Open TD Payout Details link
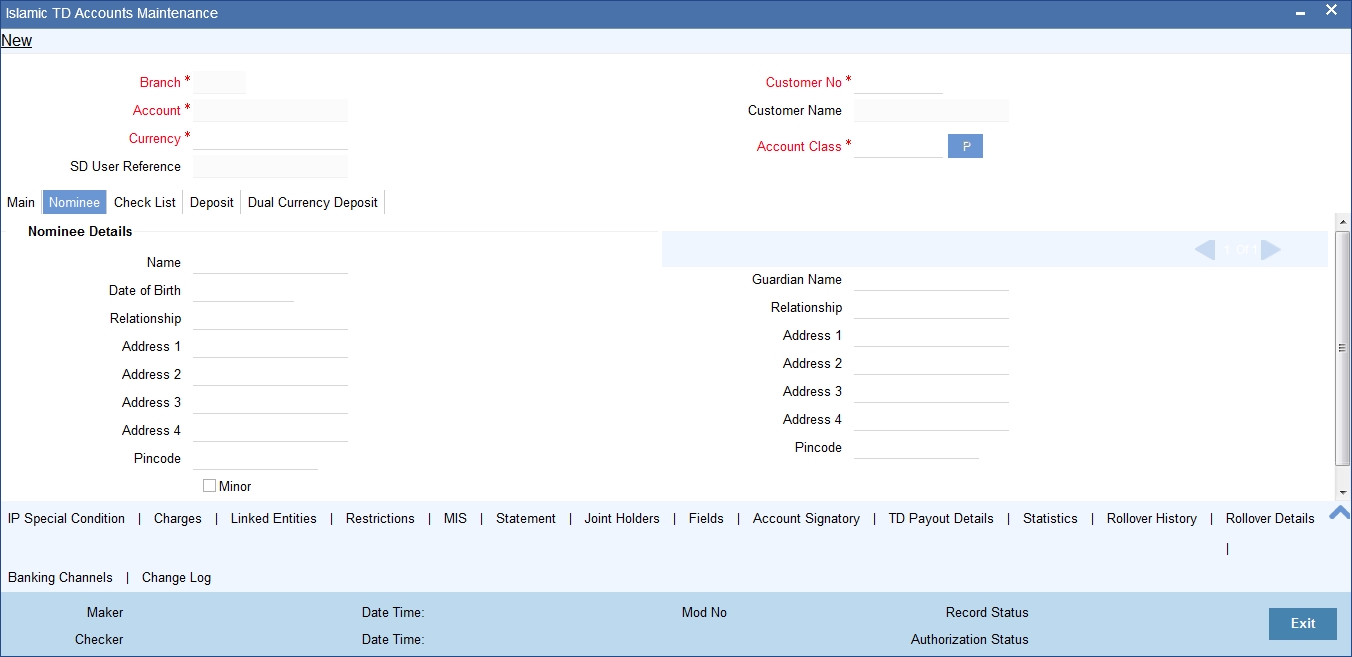The width and height of the screenshot is (1352, 657). pos(941,518)
